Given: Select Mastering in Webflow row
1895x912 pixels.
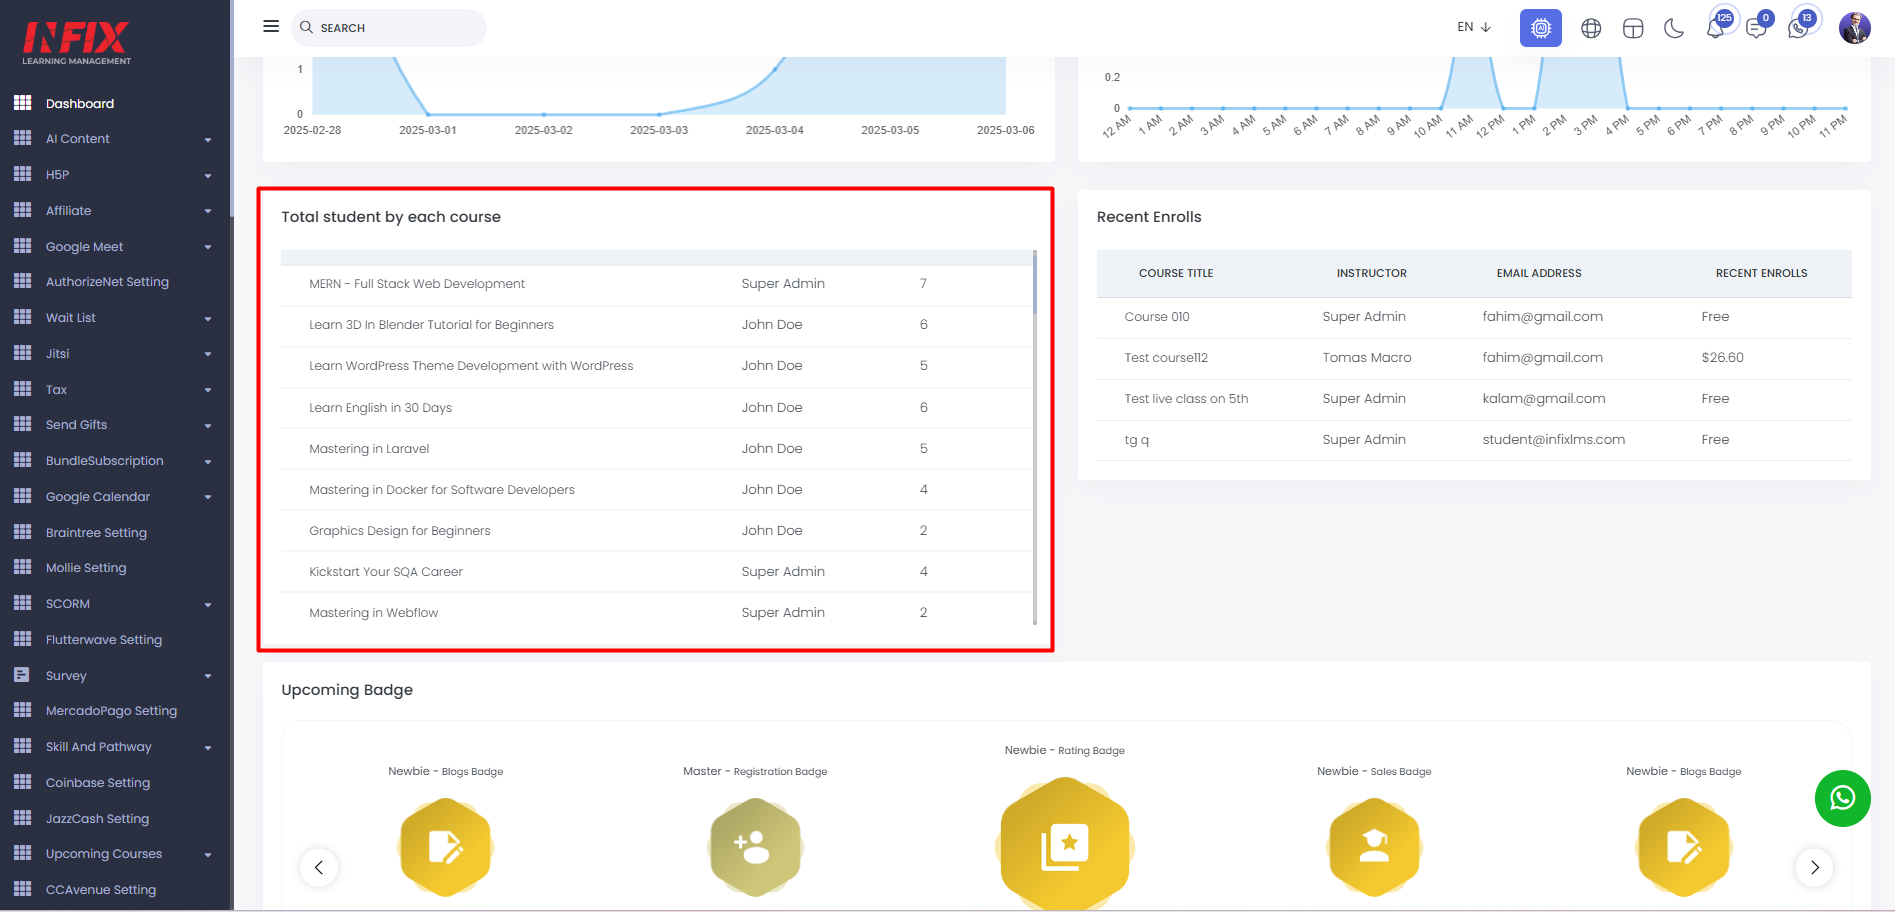Looking at the screenshot, I should [656, 613].
